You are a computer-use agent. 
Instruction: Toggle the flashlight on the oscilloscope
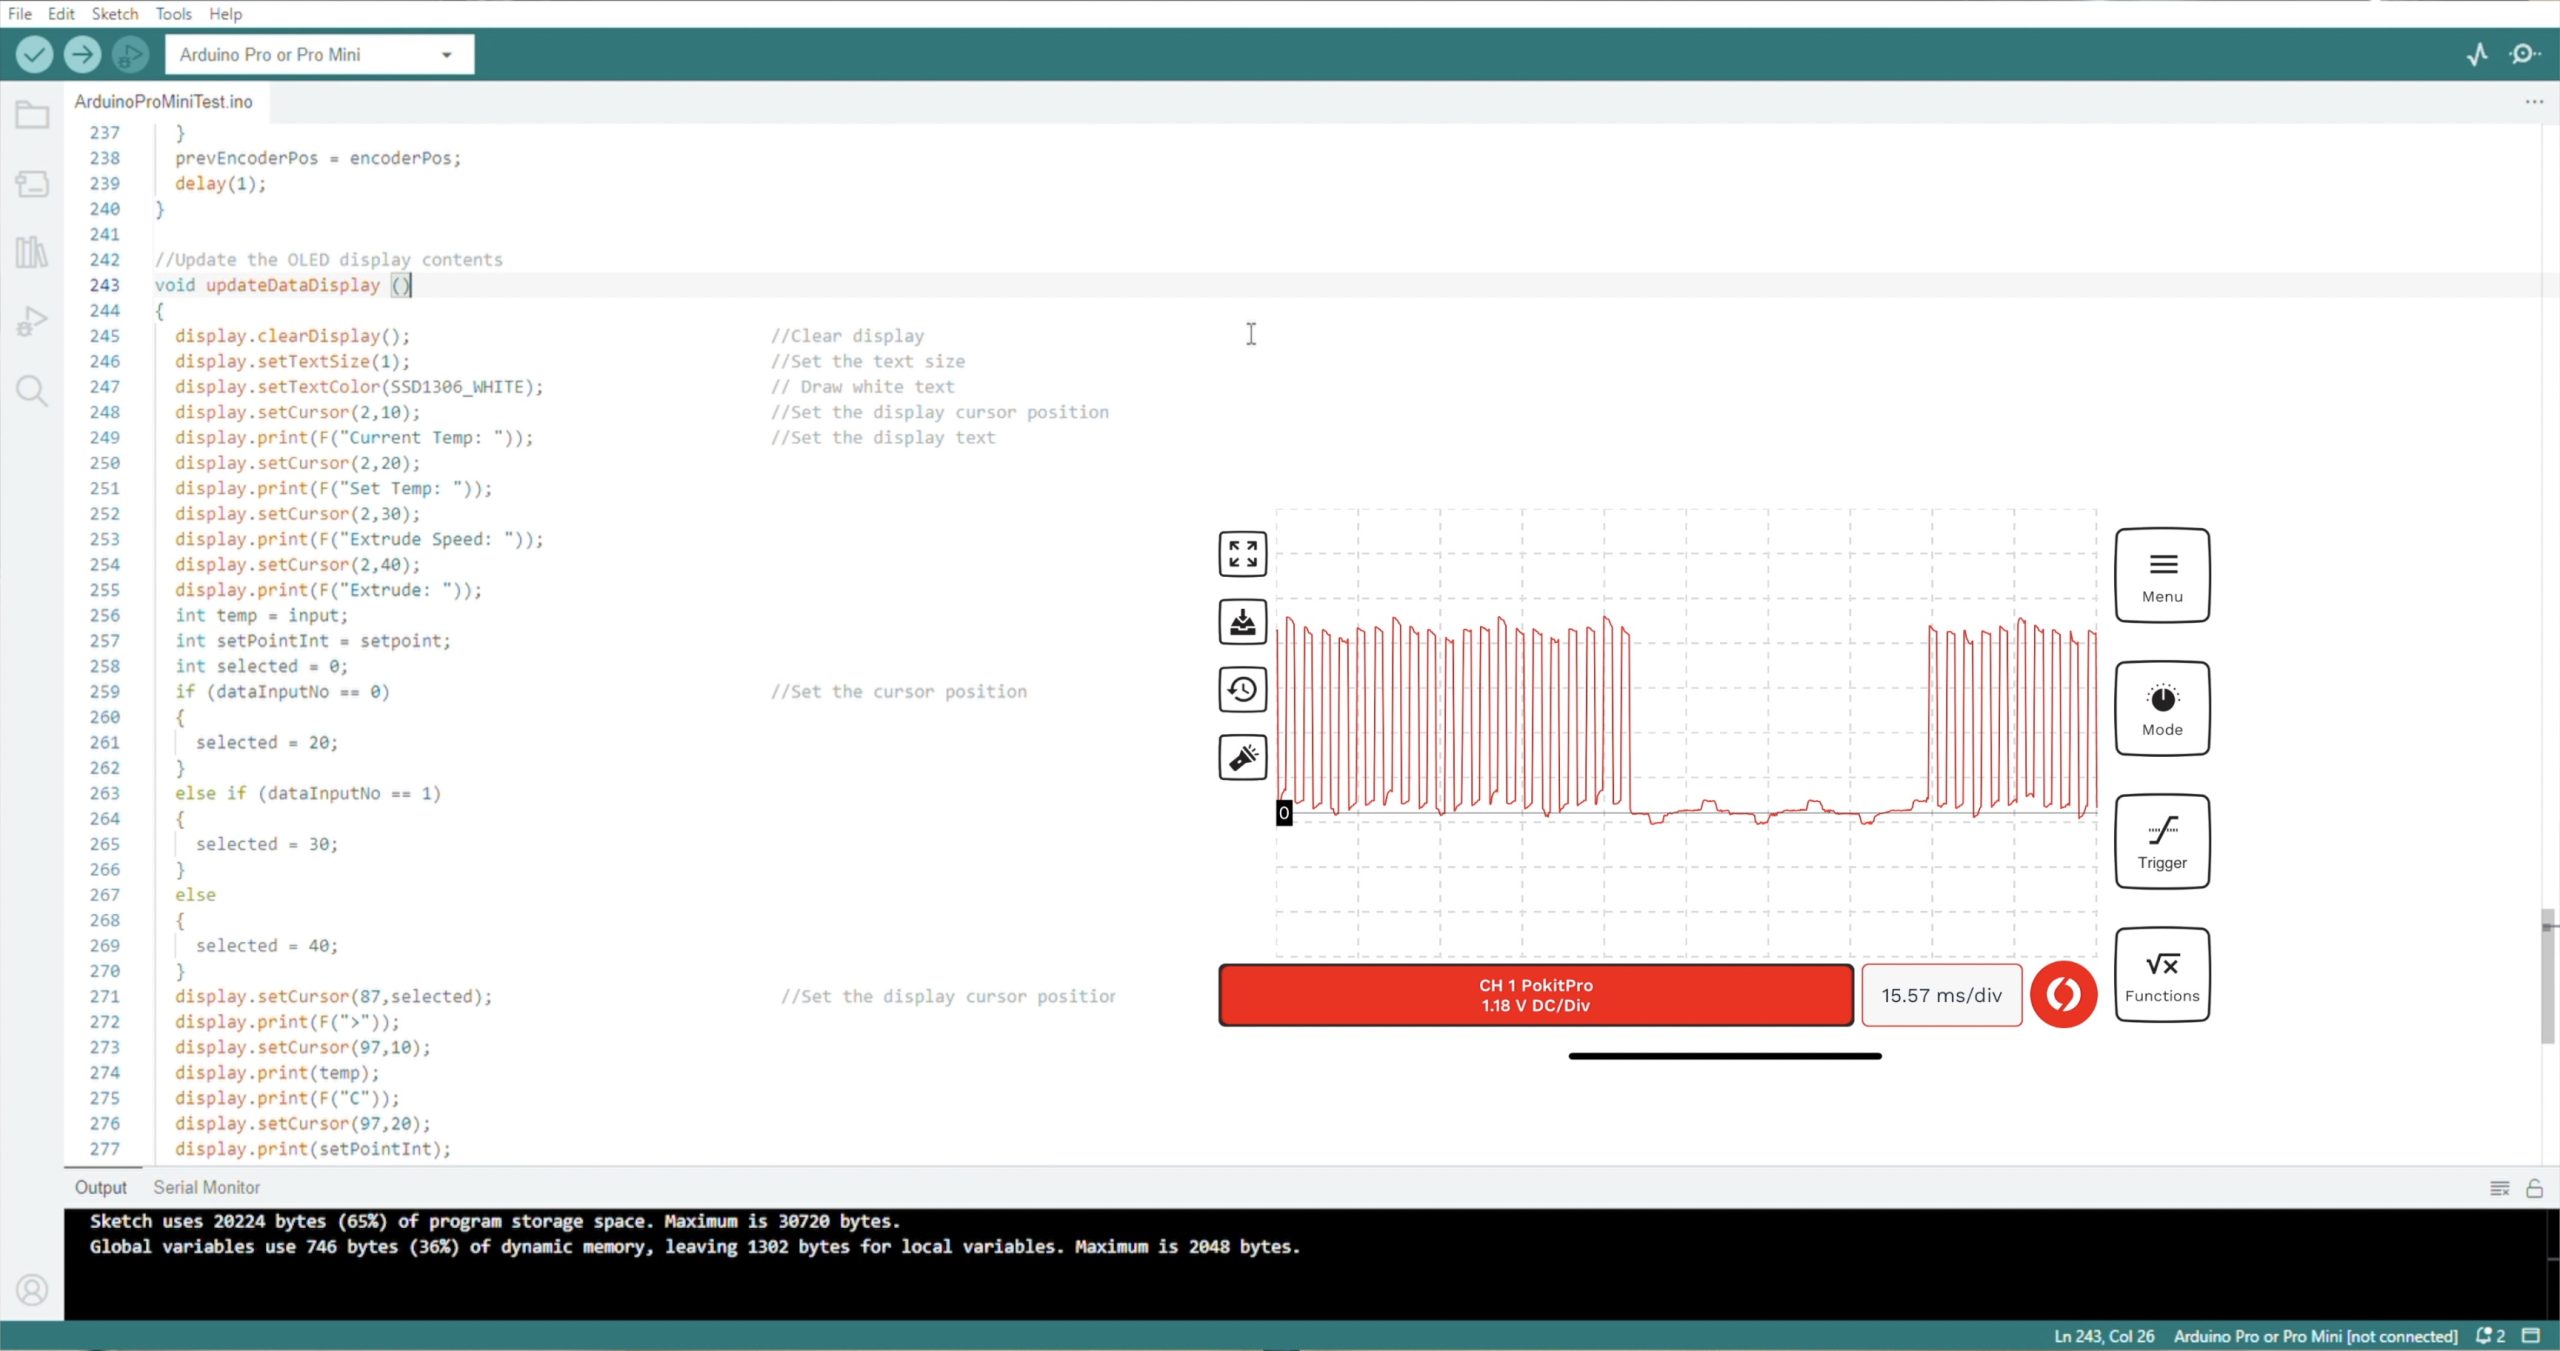tap(1242, 758)
